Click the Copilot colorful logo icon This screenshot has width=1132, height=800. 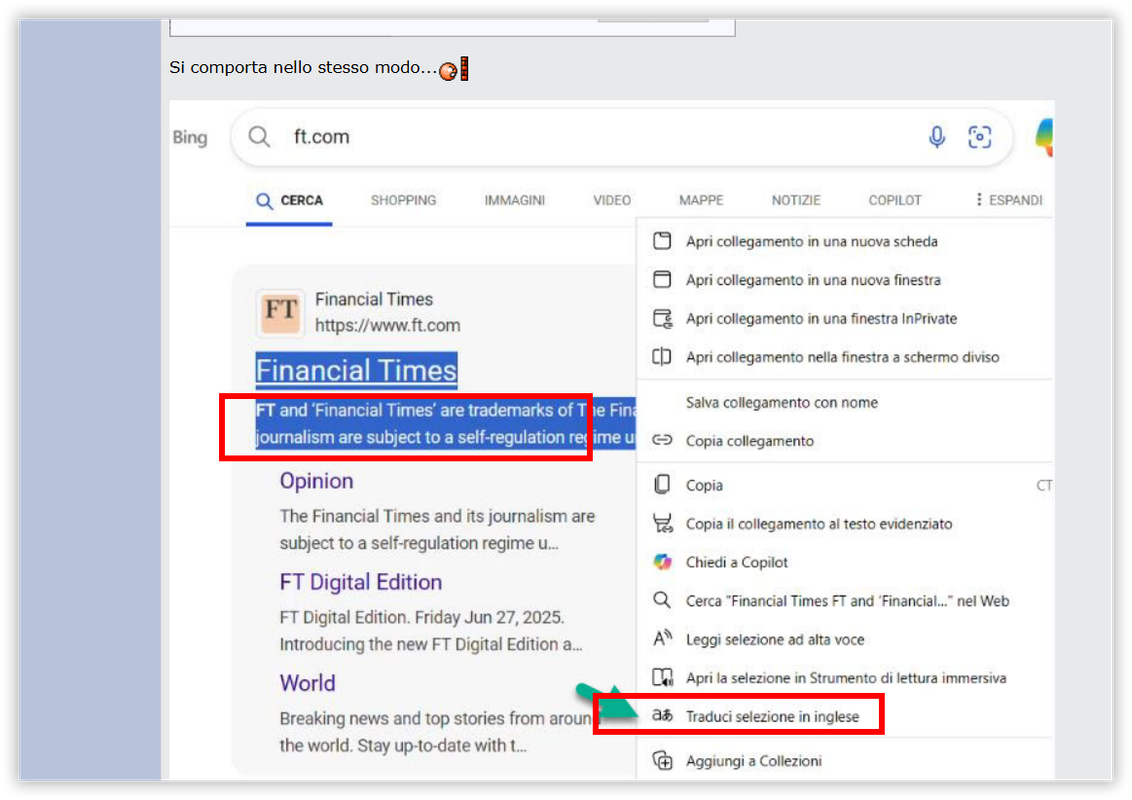tap(1045, 137)
